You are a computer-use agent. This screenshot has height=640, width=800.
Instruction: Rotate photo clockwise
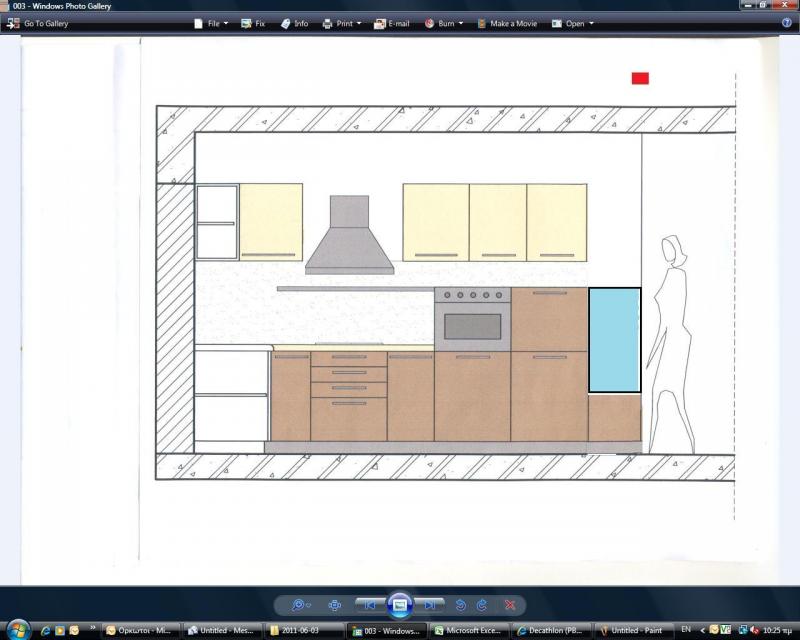pyautogui.click(x=482, y=605)
